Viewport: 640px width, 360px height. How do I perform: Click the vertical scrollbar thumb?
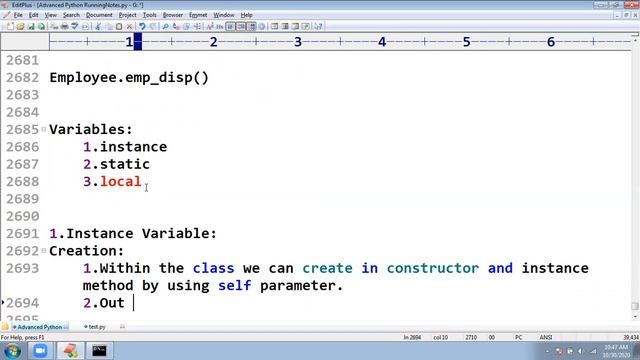635,306
